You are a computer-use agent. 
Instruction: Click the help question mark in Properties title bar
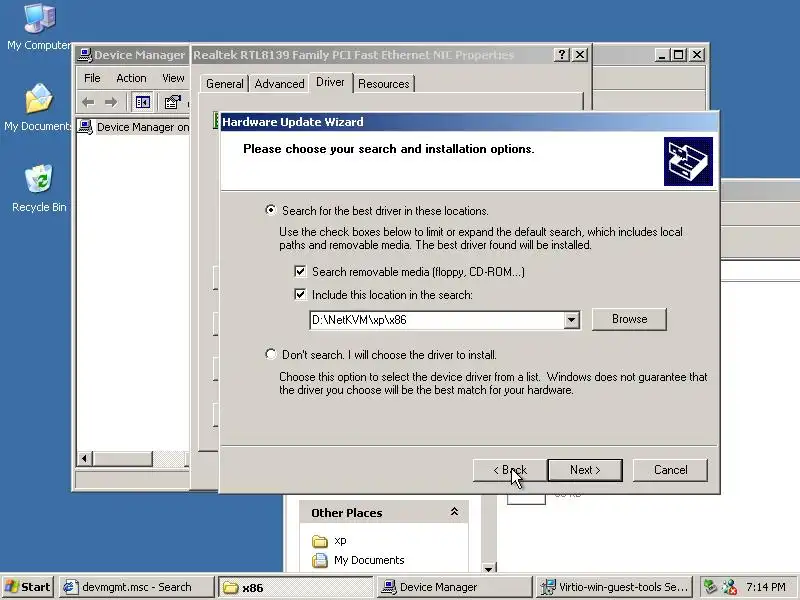tap(561, 55)
